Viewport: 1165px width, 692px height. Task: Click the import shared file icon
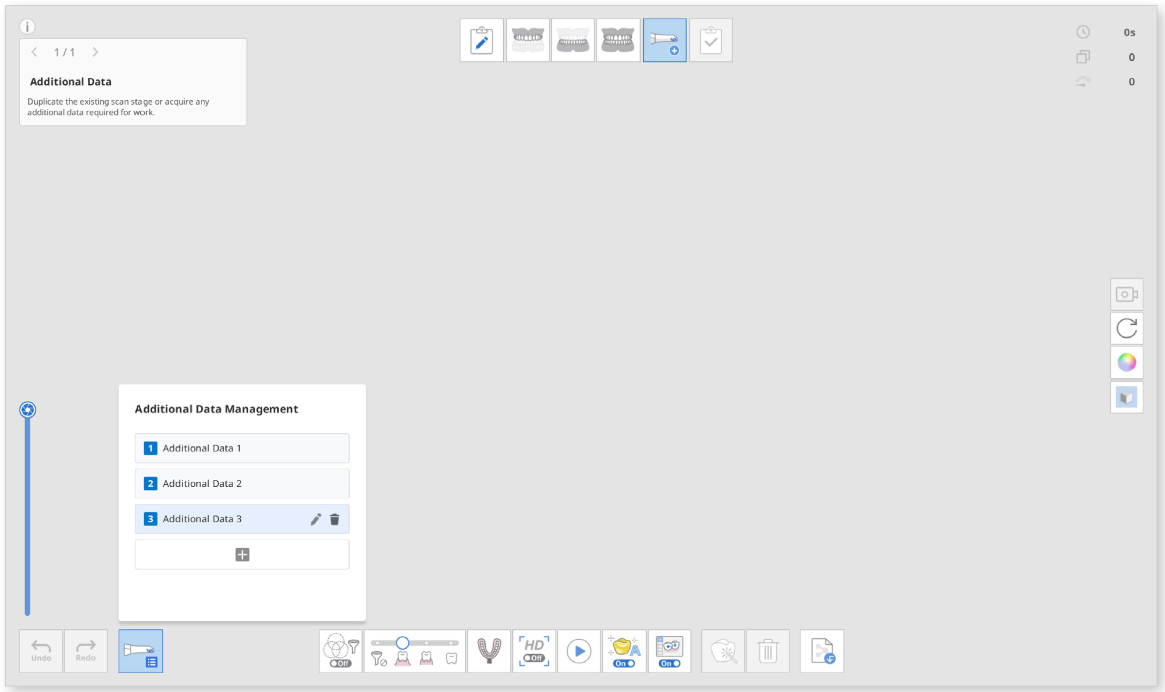[822, 651]
